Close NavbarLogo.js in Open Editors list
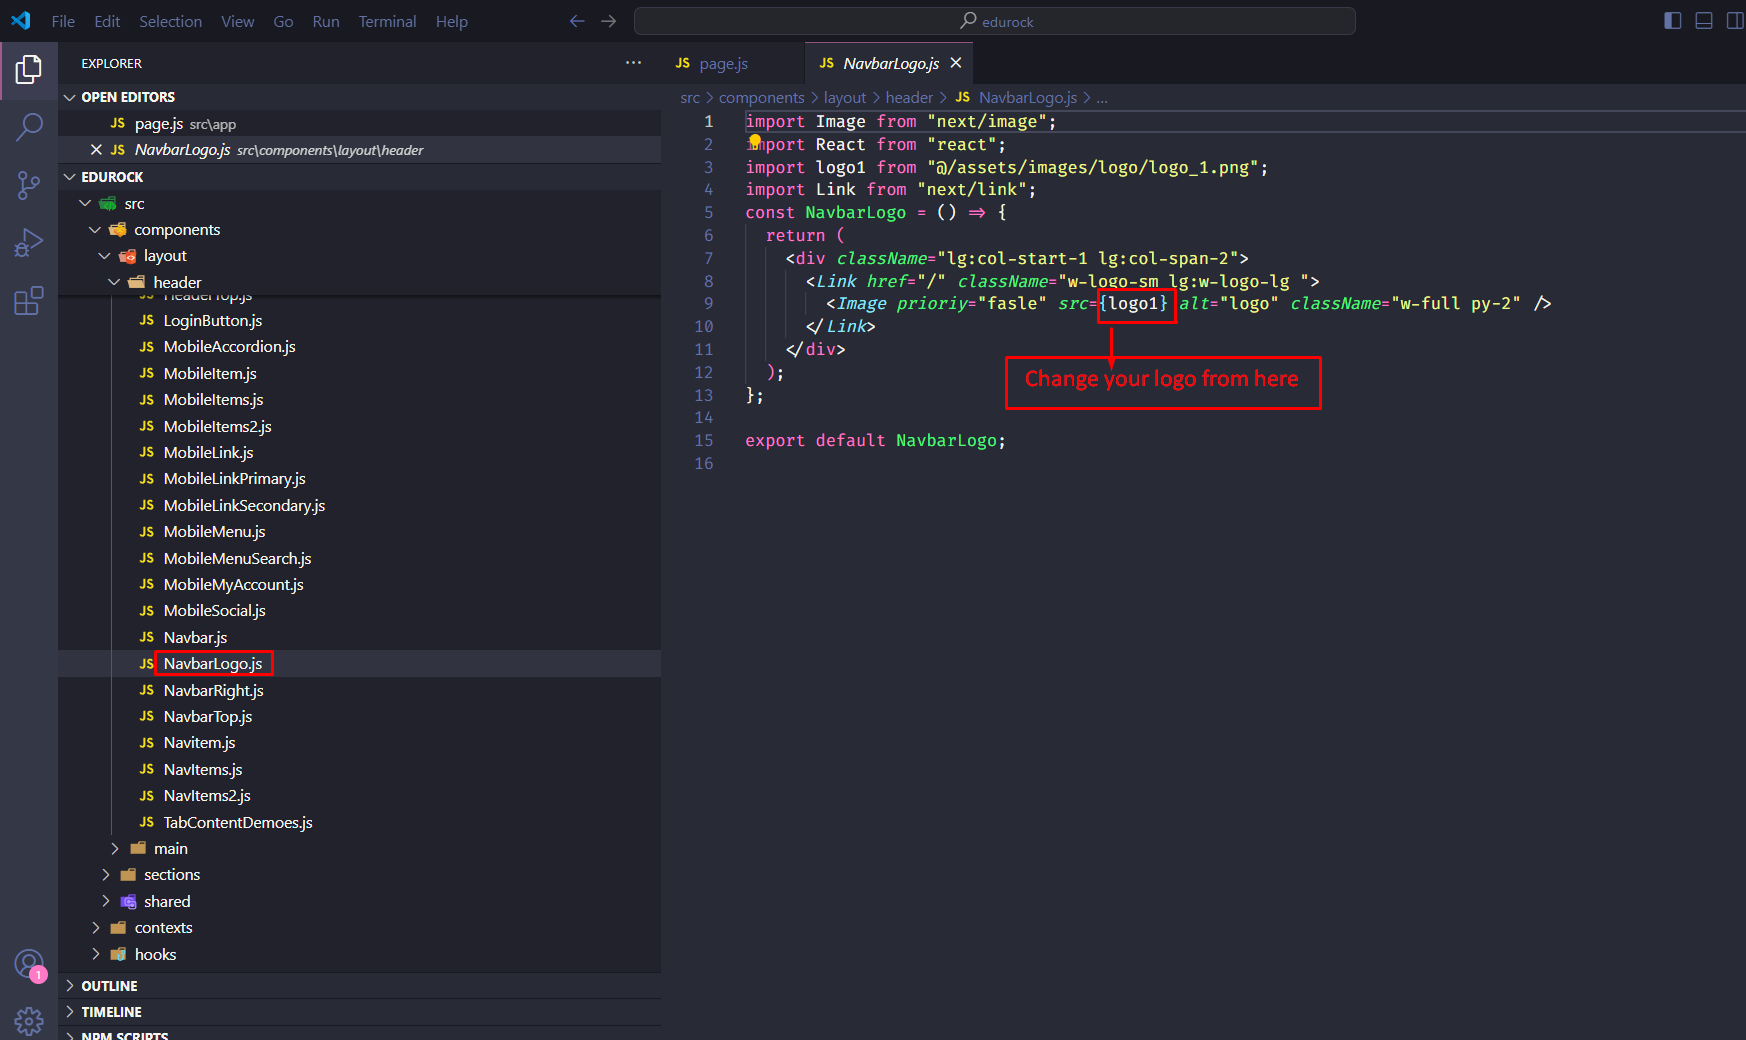Image resolution: width=1746 pixels, height=1040 pixels. tap(96, 150)
